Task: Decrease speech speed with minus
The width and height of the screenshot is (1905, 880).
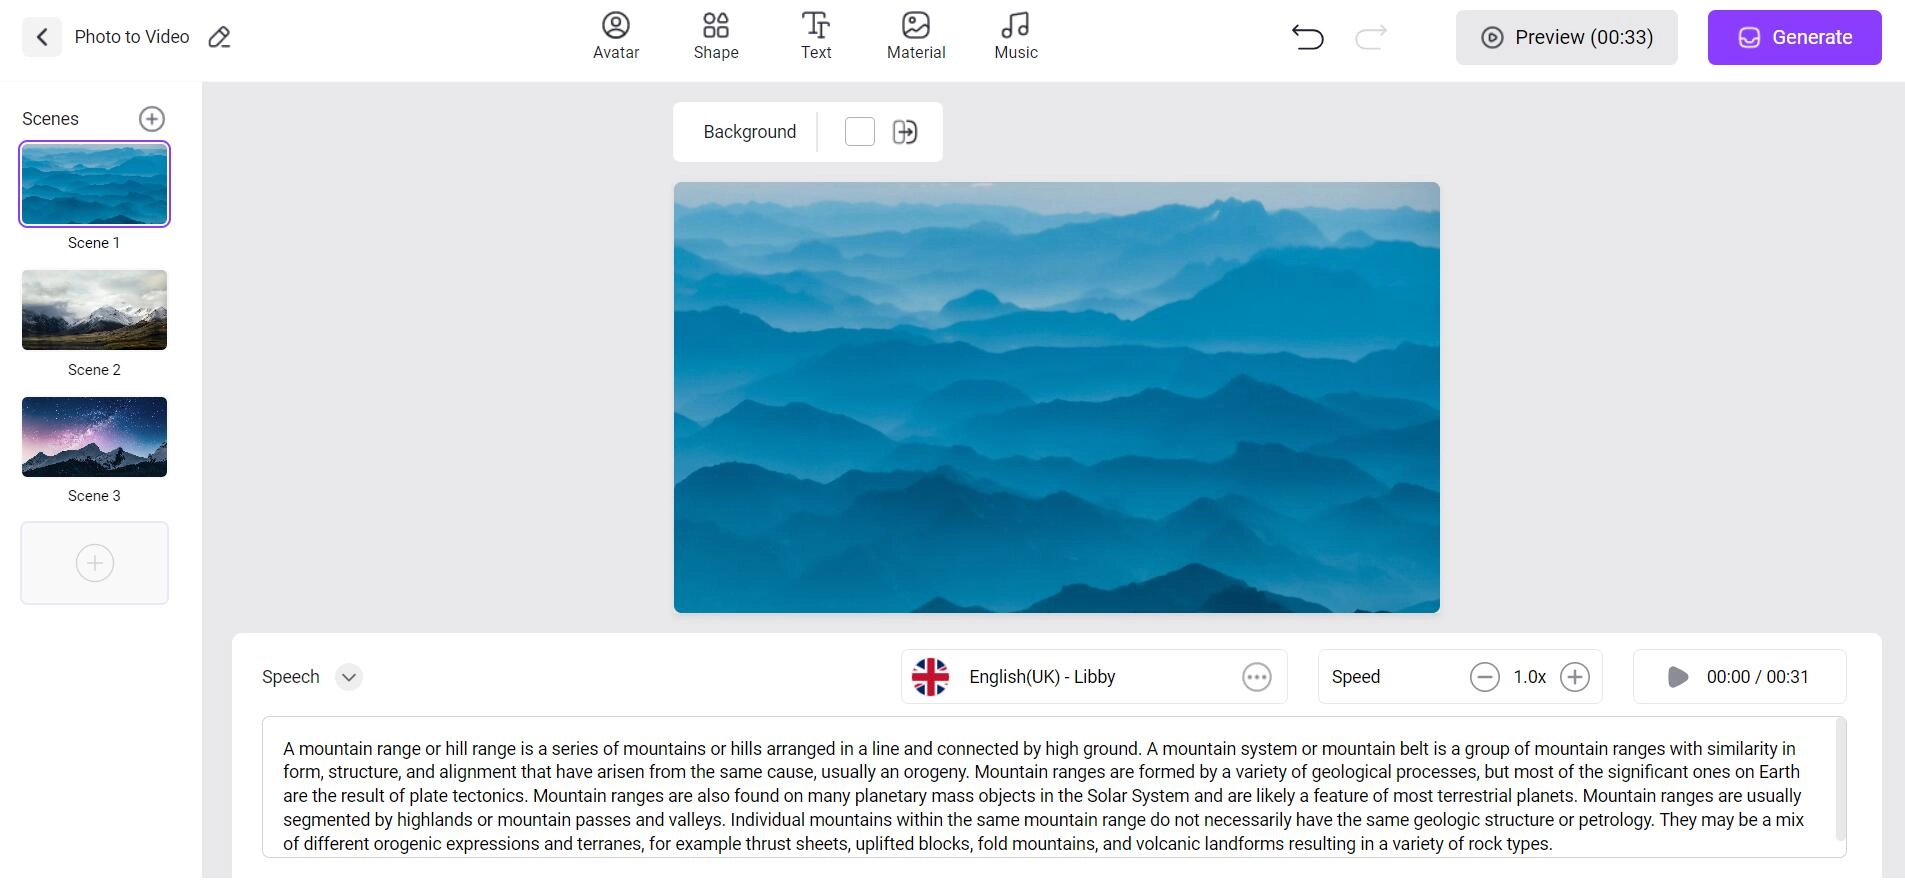Action: (1485, 677)
